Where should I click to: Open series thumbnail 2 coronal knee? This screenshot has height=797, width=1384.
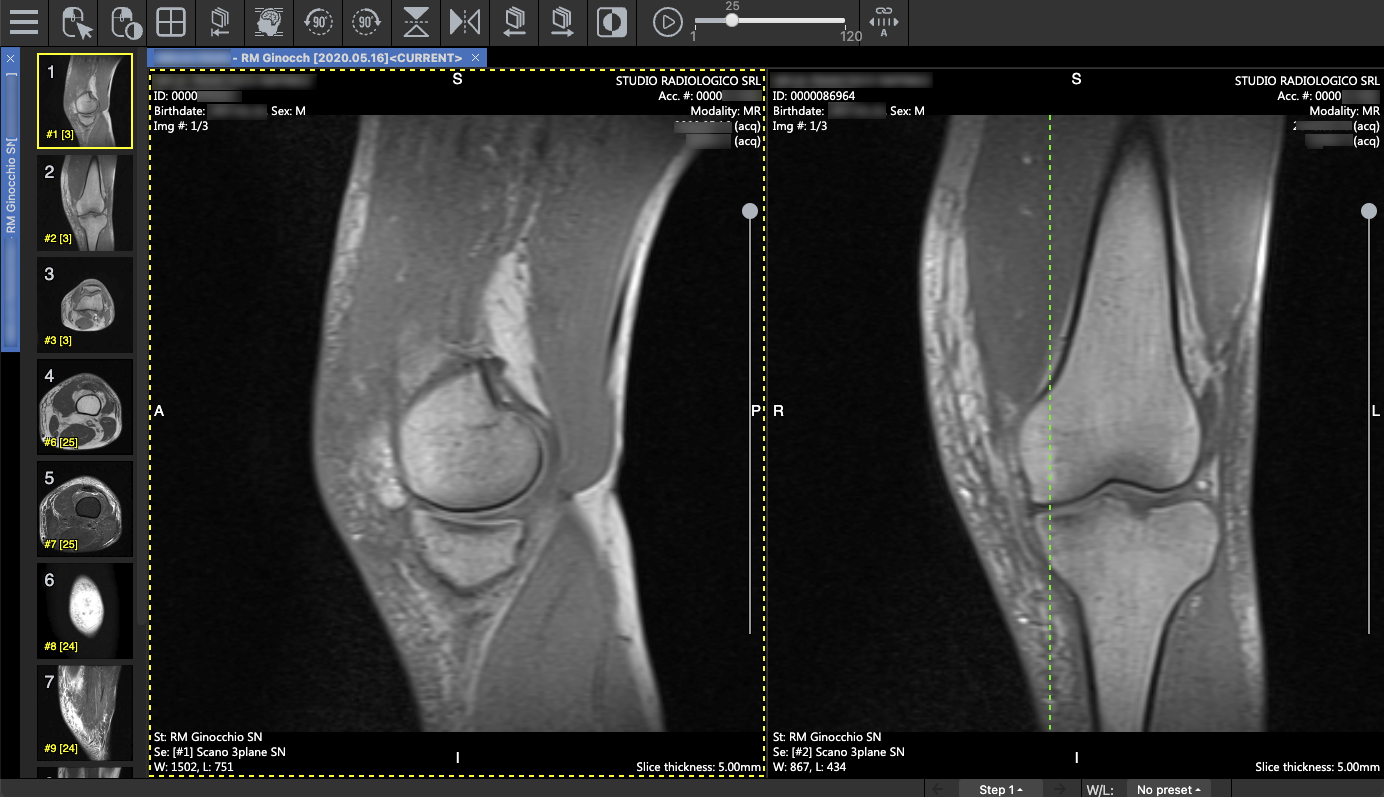point(85,203)
